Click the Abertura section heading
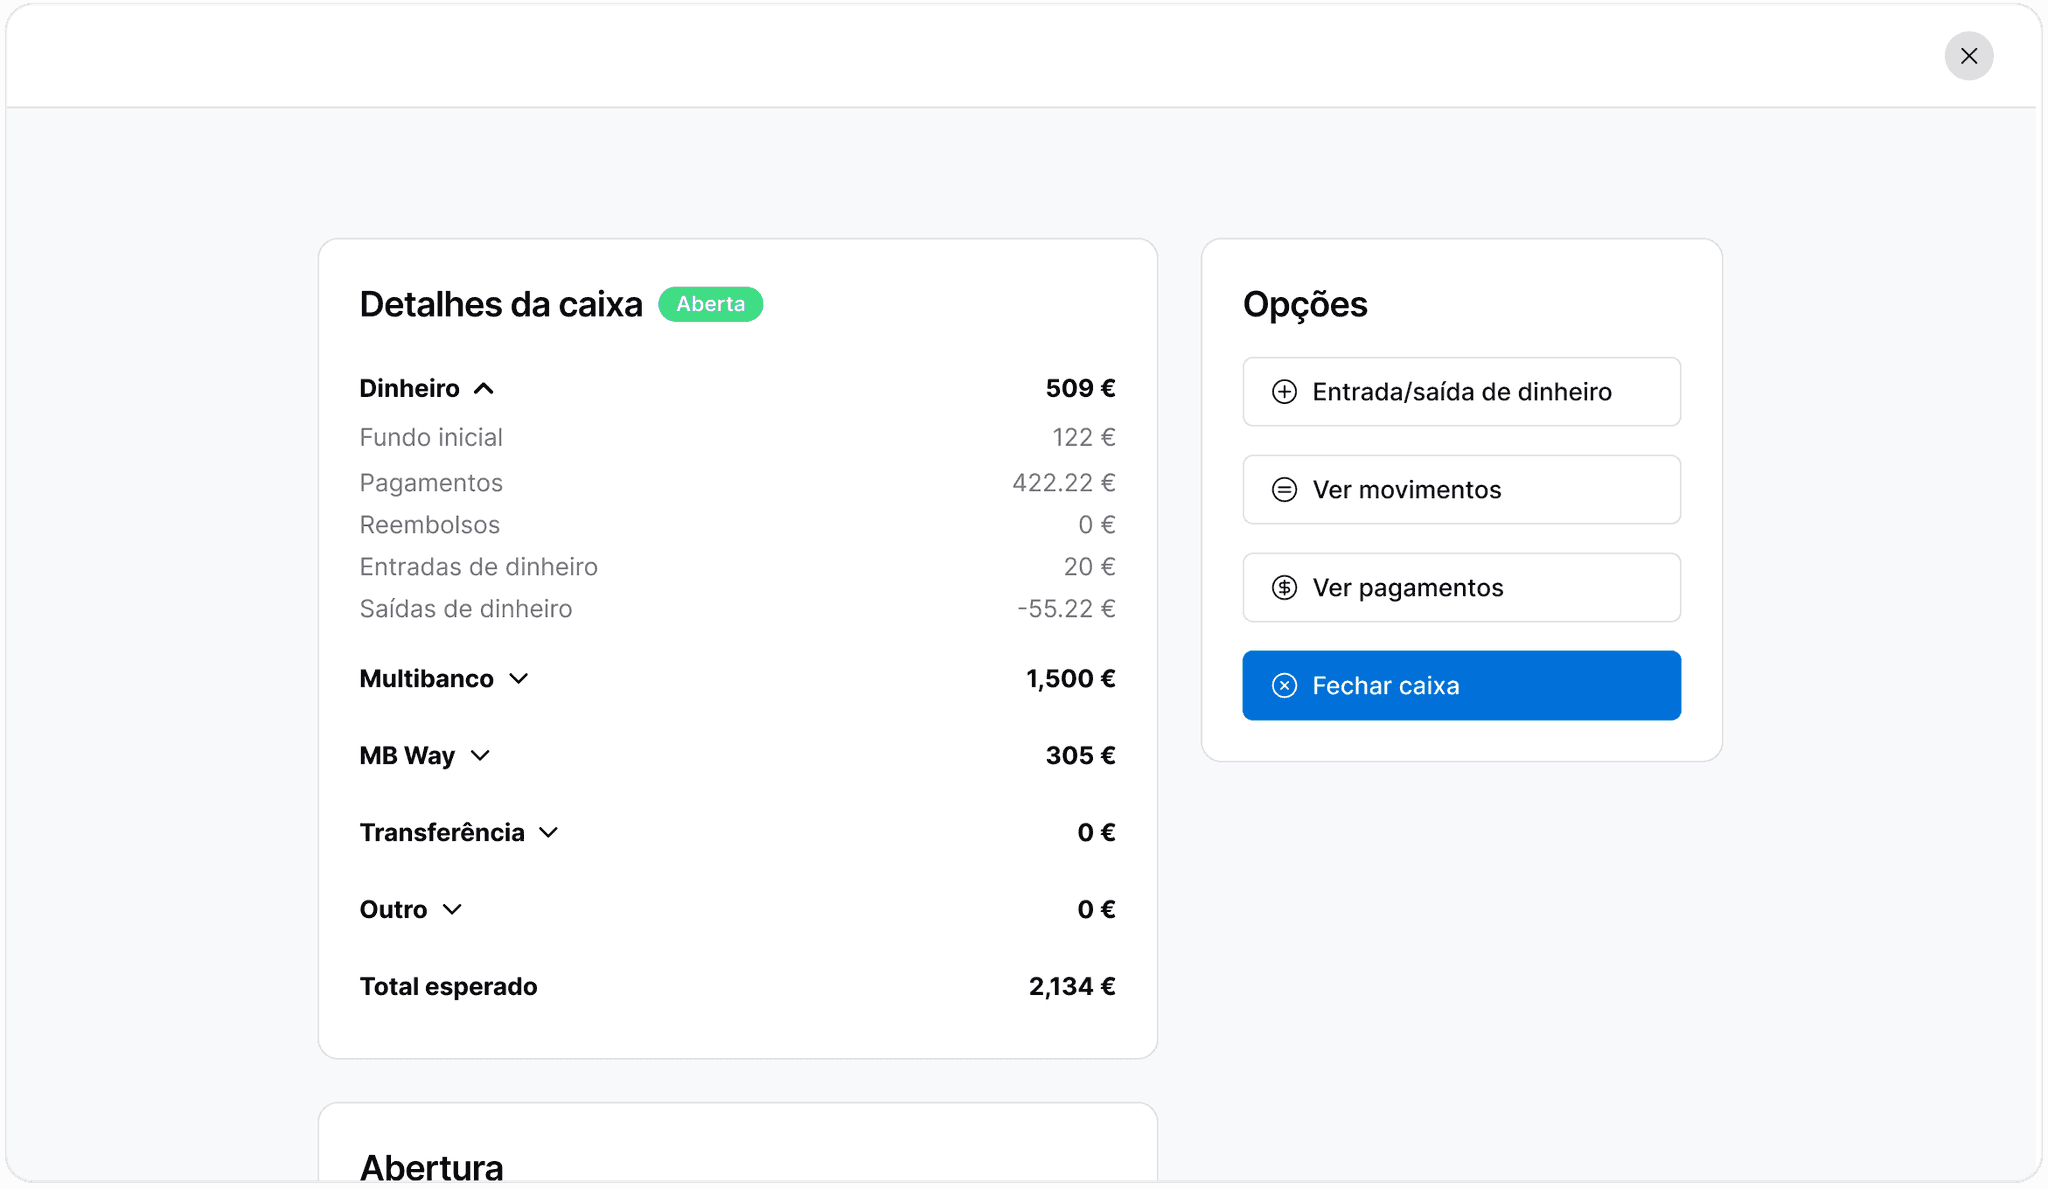The image size is (2048, 1189). (431, 1167)
